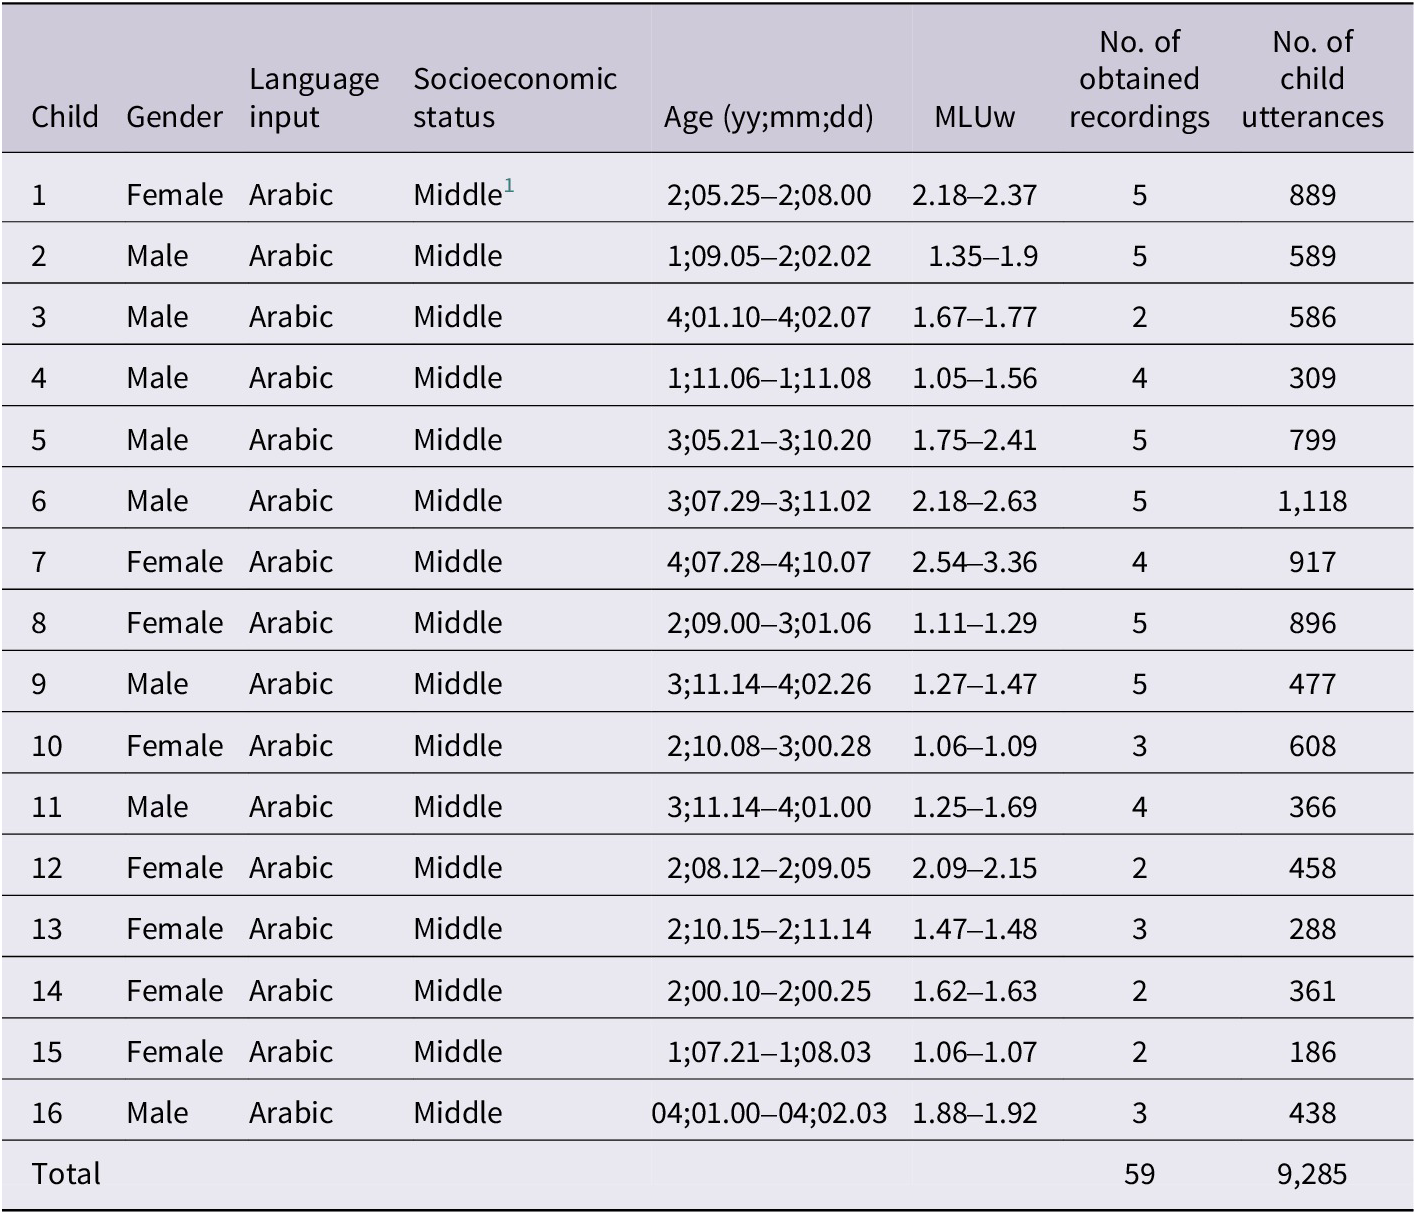Select the total recordings value 59
The width and height of the screenshot is (1416, 1214).
click(x=1139, y=1174)
